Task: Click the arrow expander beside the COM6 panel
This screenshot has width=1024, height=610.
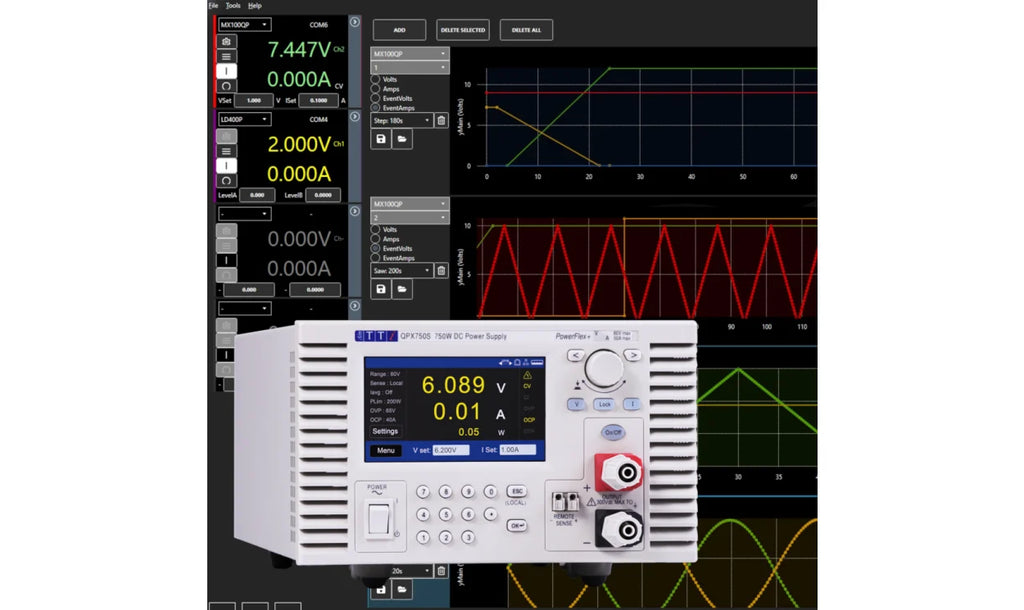Action: pyautogui.click(x=355, y=21)
